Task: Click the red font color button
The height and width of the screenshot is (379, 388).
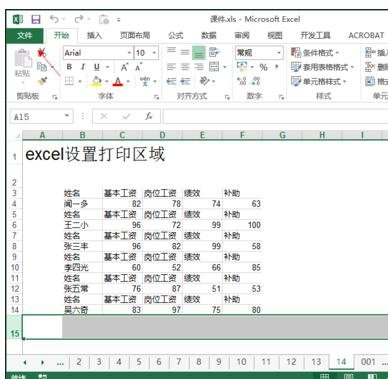Action: pyautogui.click(x=118, y=81)
